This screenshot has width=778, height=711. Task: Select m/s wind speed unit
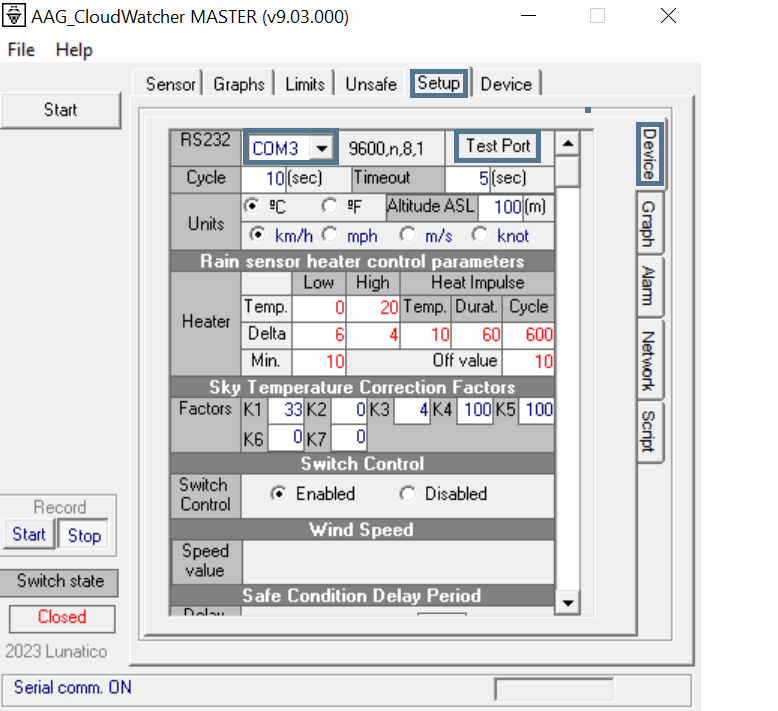[408, 234]
